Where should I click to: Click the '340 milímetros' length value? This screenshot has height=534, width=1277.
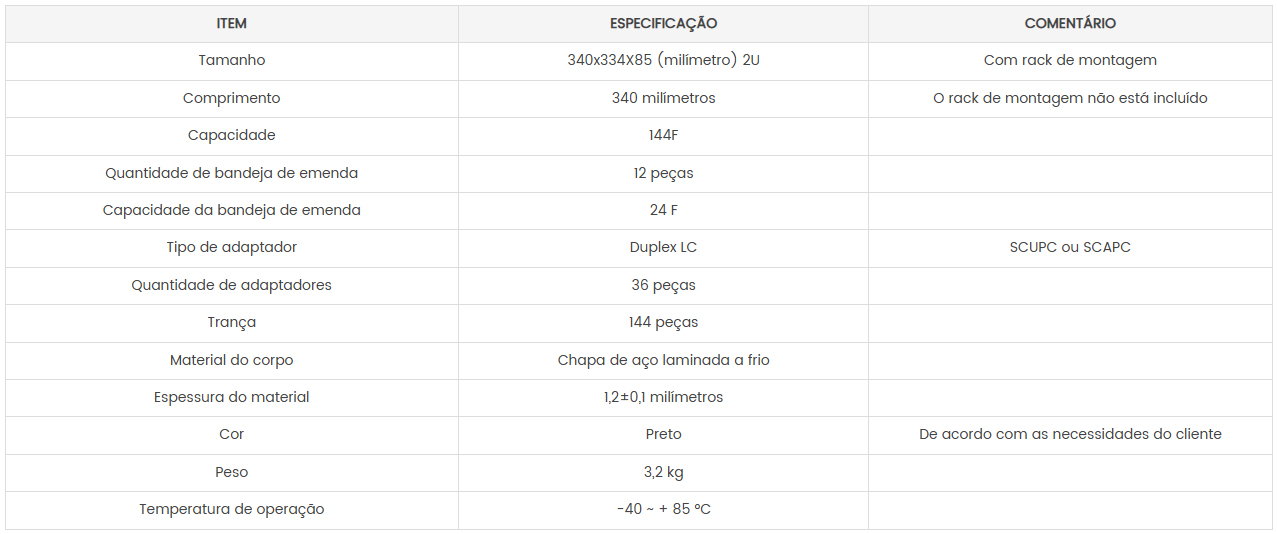(663, 98)
